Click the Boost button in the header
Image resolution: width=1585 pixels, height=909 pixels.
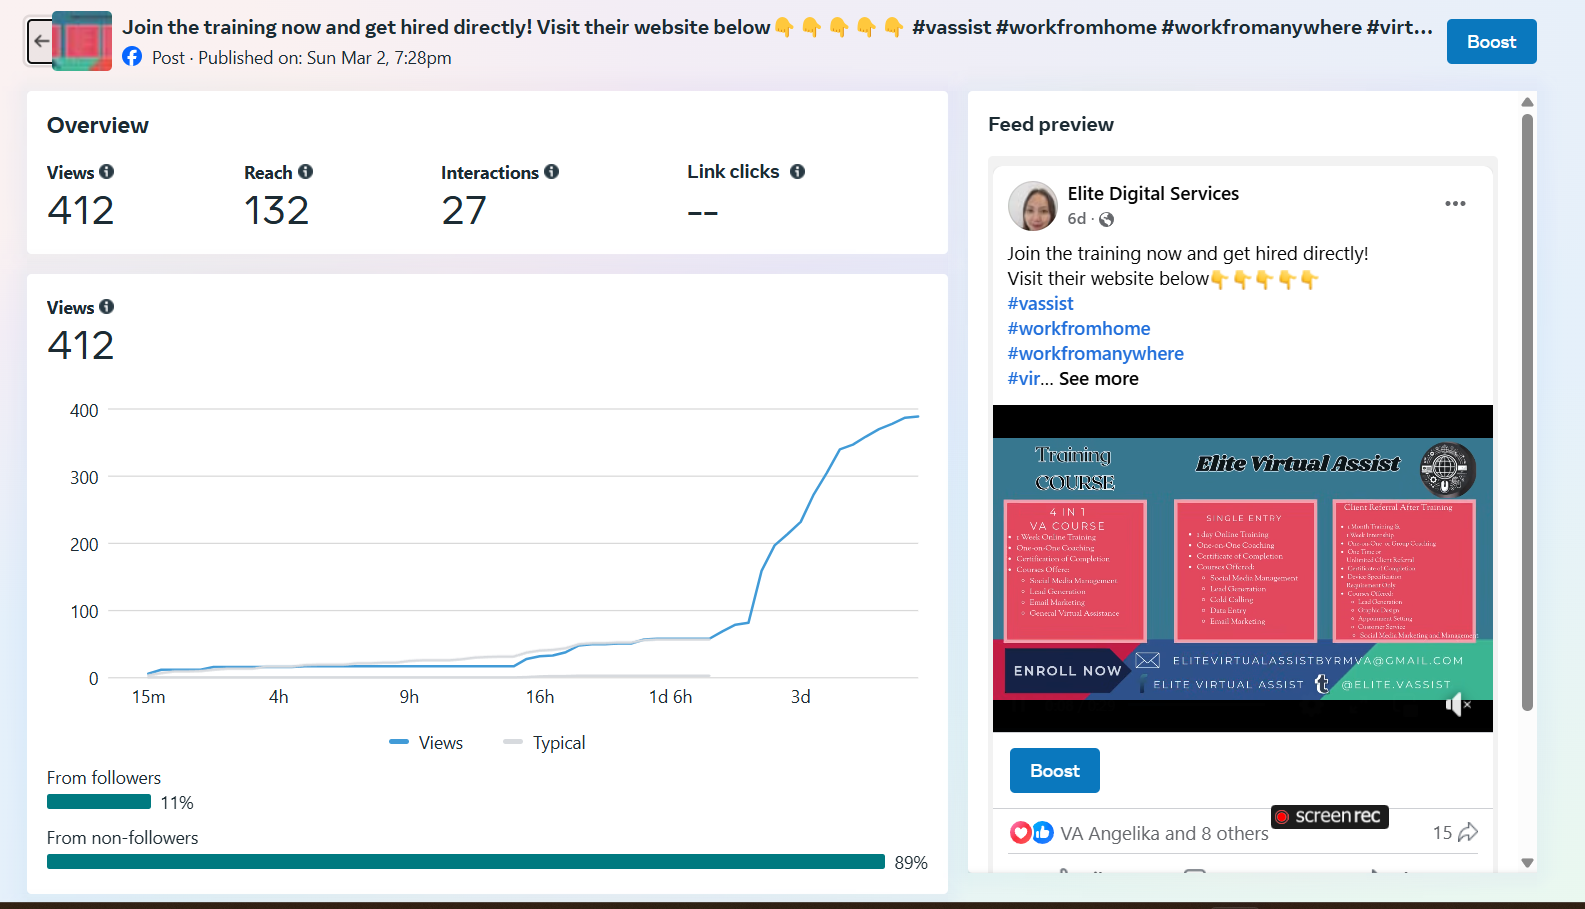point(1491,42)
